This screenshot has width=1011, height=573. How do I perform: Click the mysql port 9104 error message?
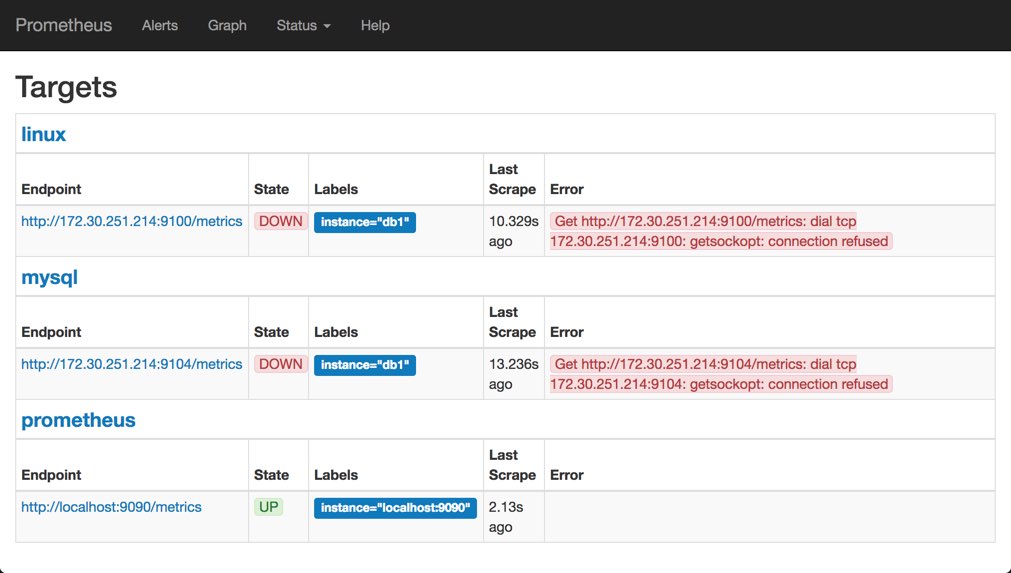pyautogui.click(x=719, y=374)
